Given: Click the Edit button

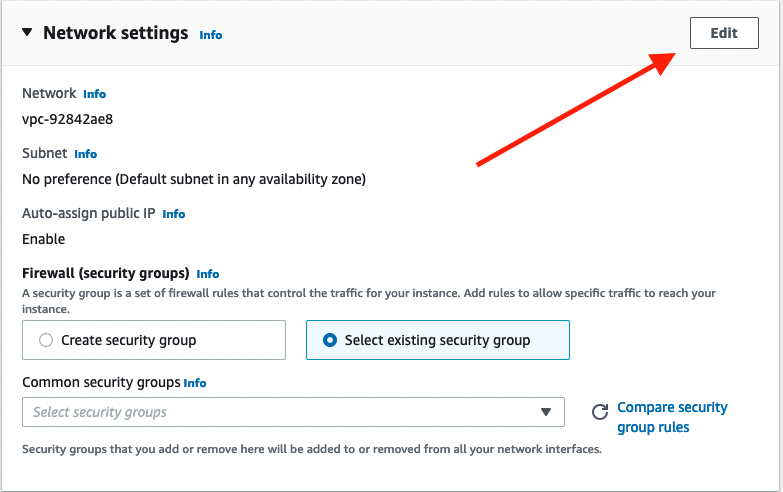Looking at the screenshot, I should tap(724, 33).
